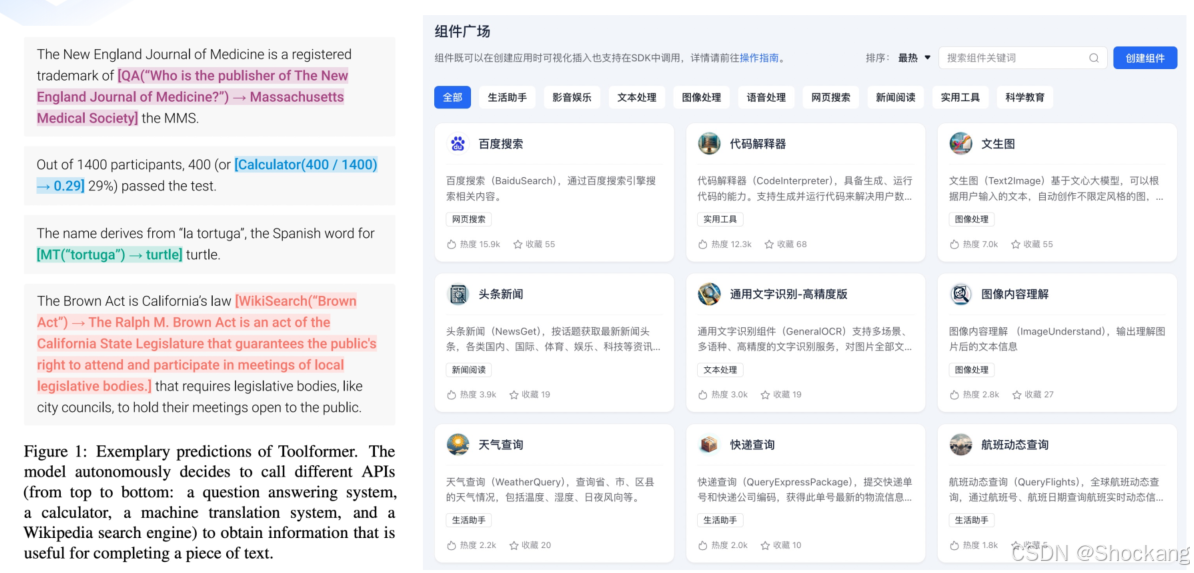Click 生活助手 tag on 航班动态查询 card

point(972,520)
